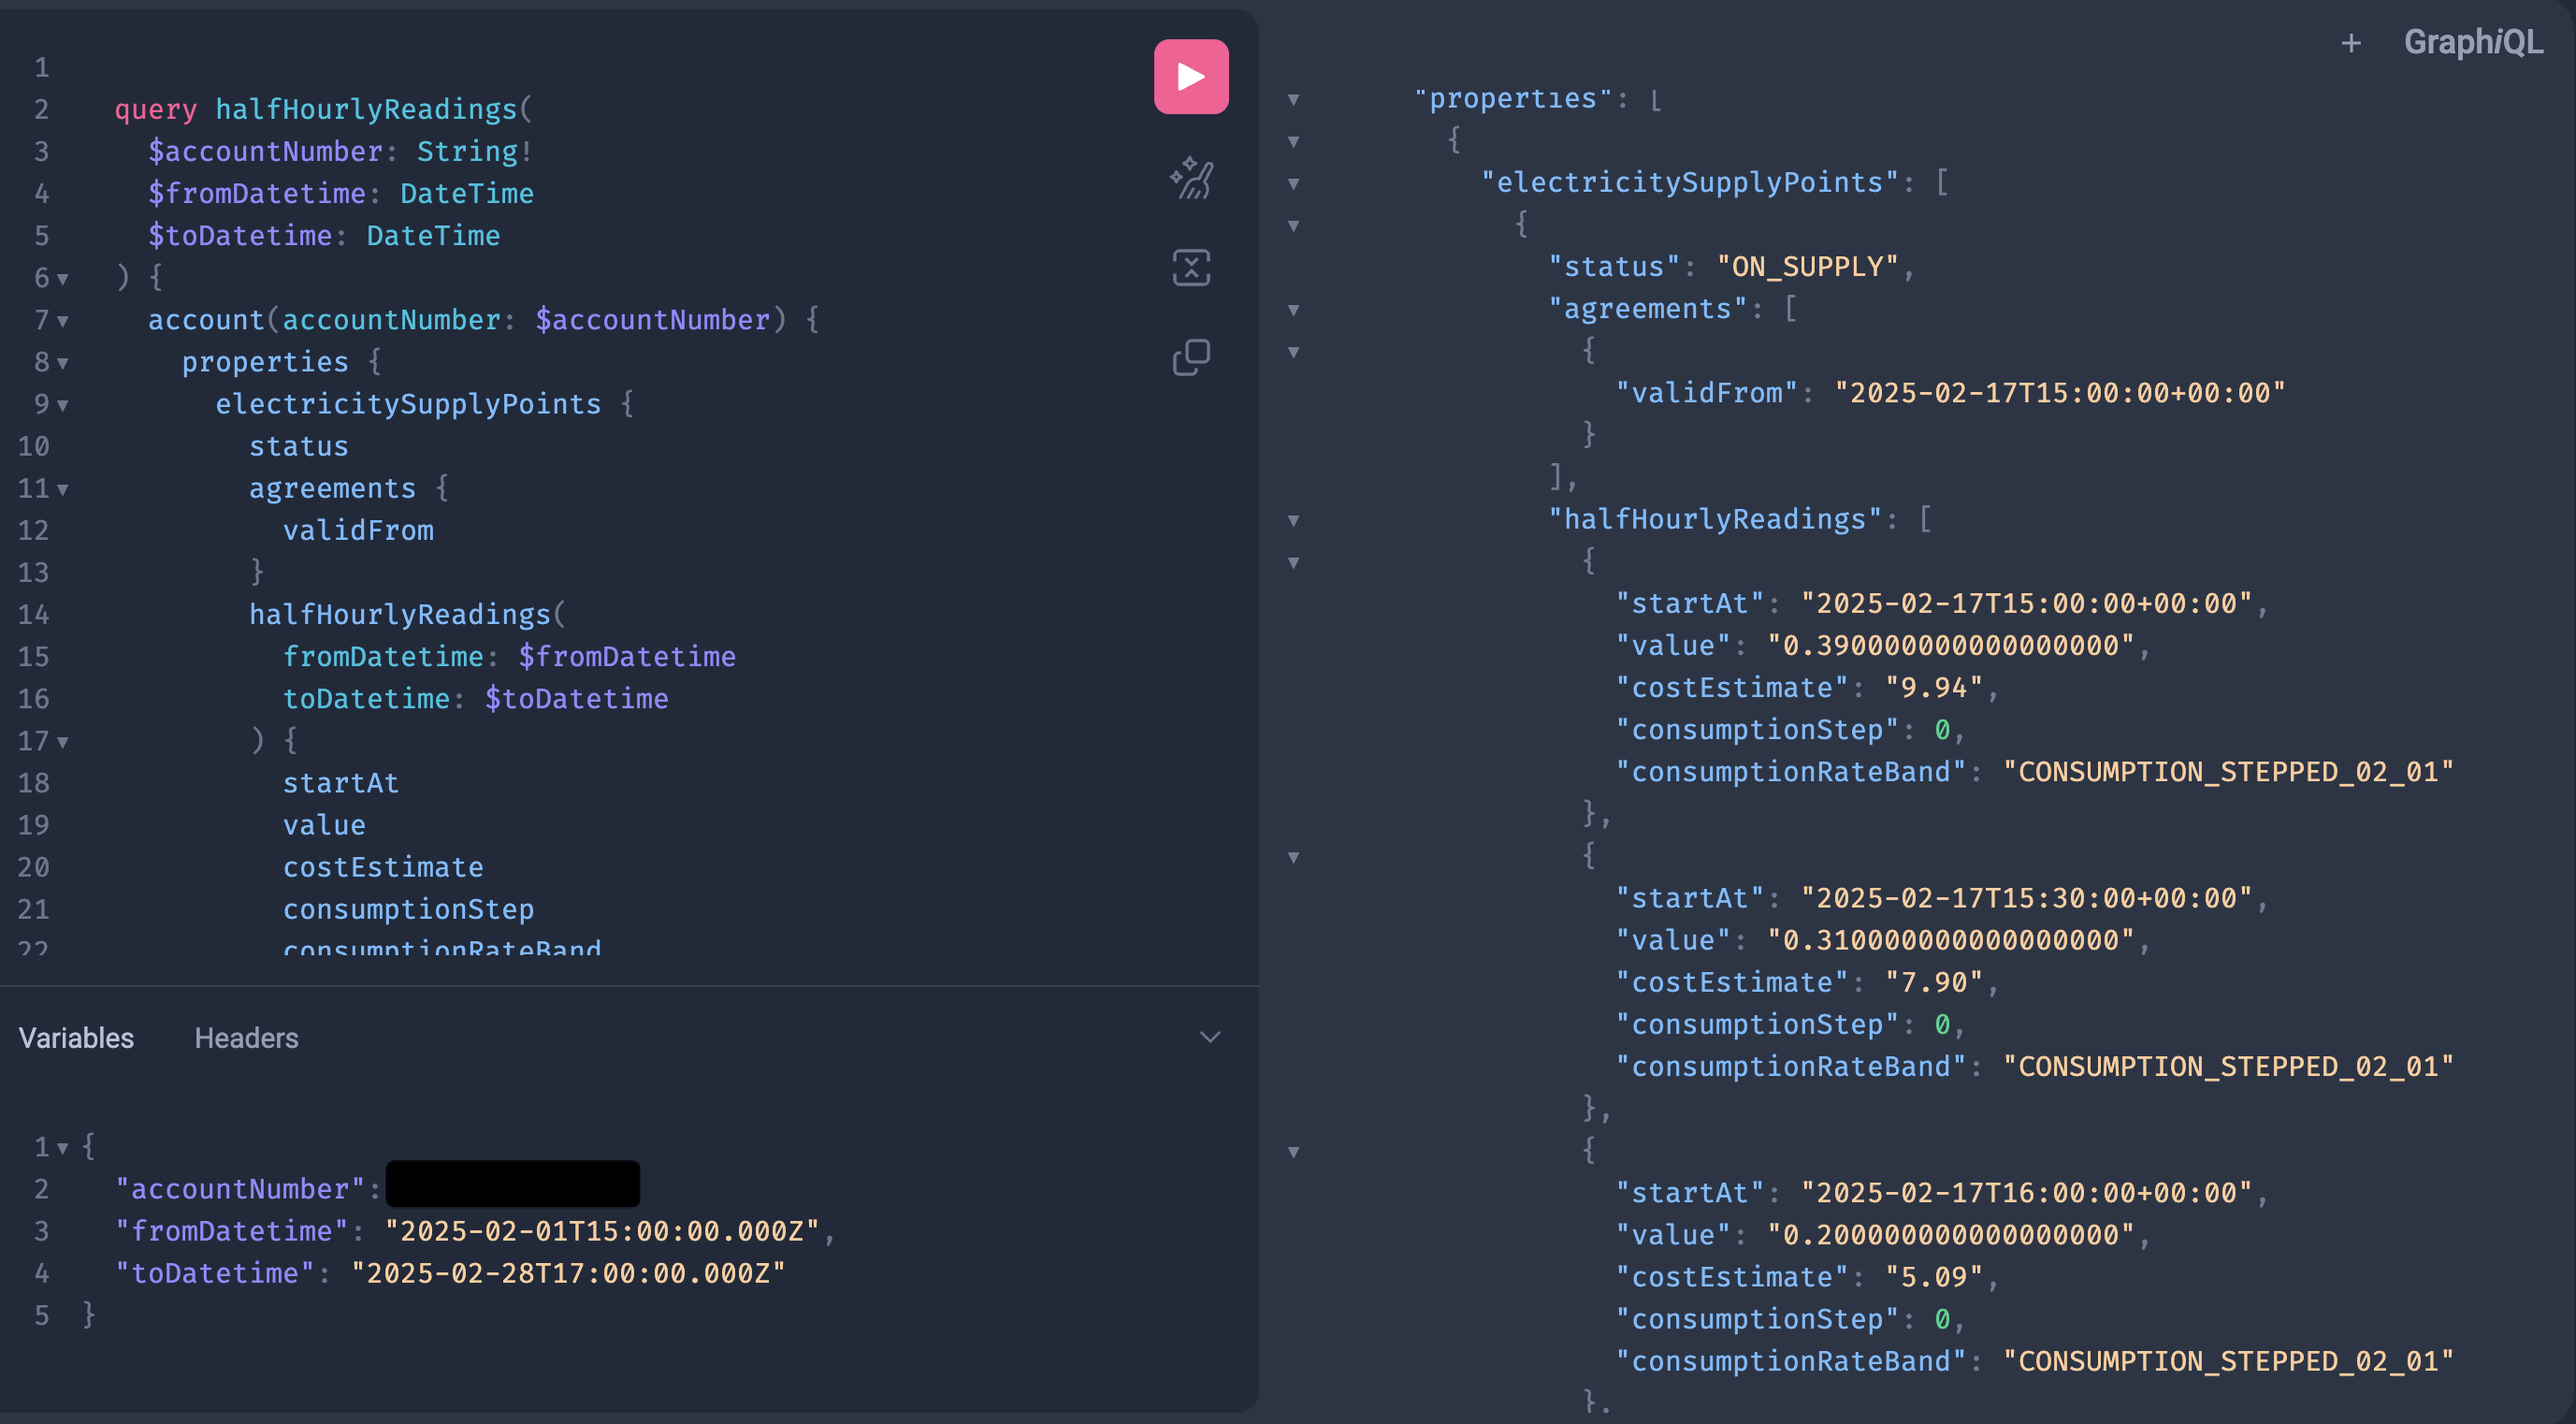Collapse the variables editor with the chevron
2576x1424 pixels.
[x=1209, y=1037]
